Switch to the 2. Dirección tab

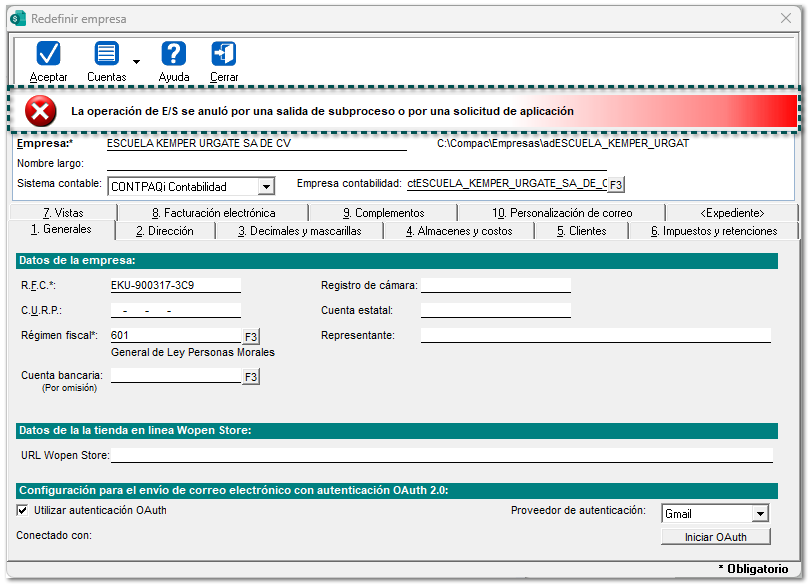165,231
